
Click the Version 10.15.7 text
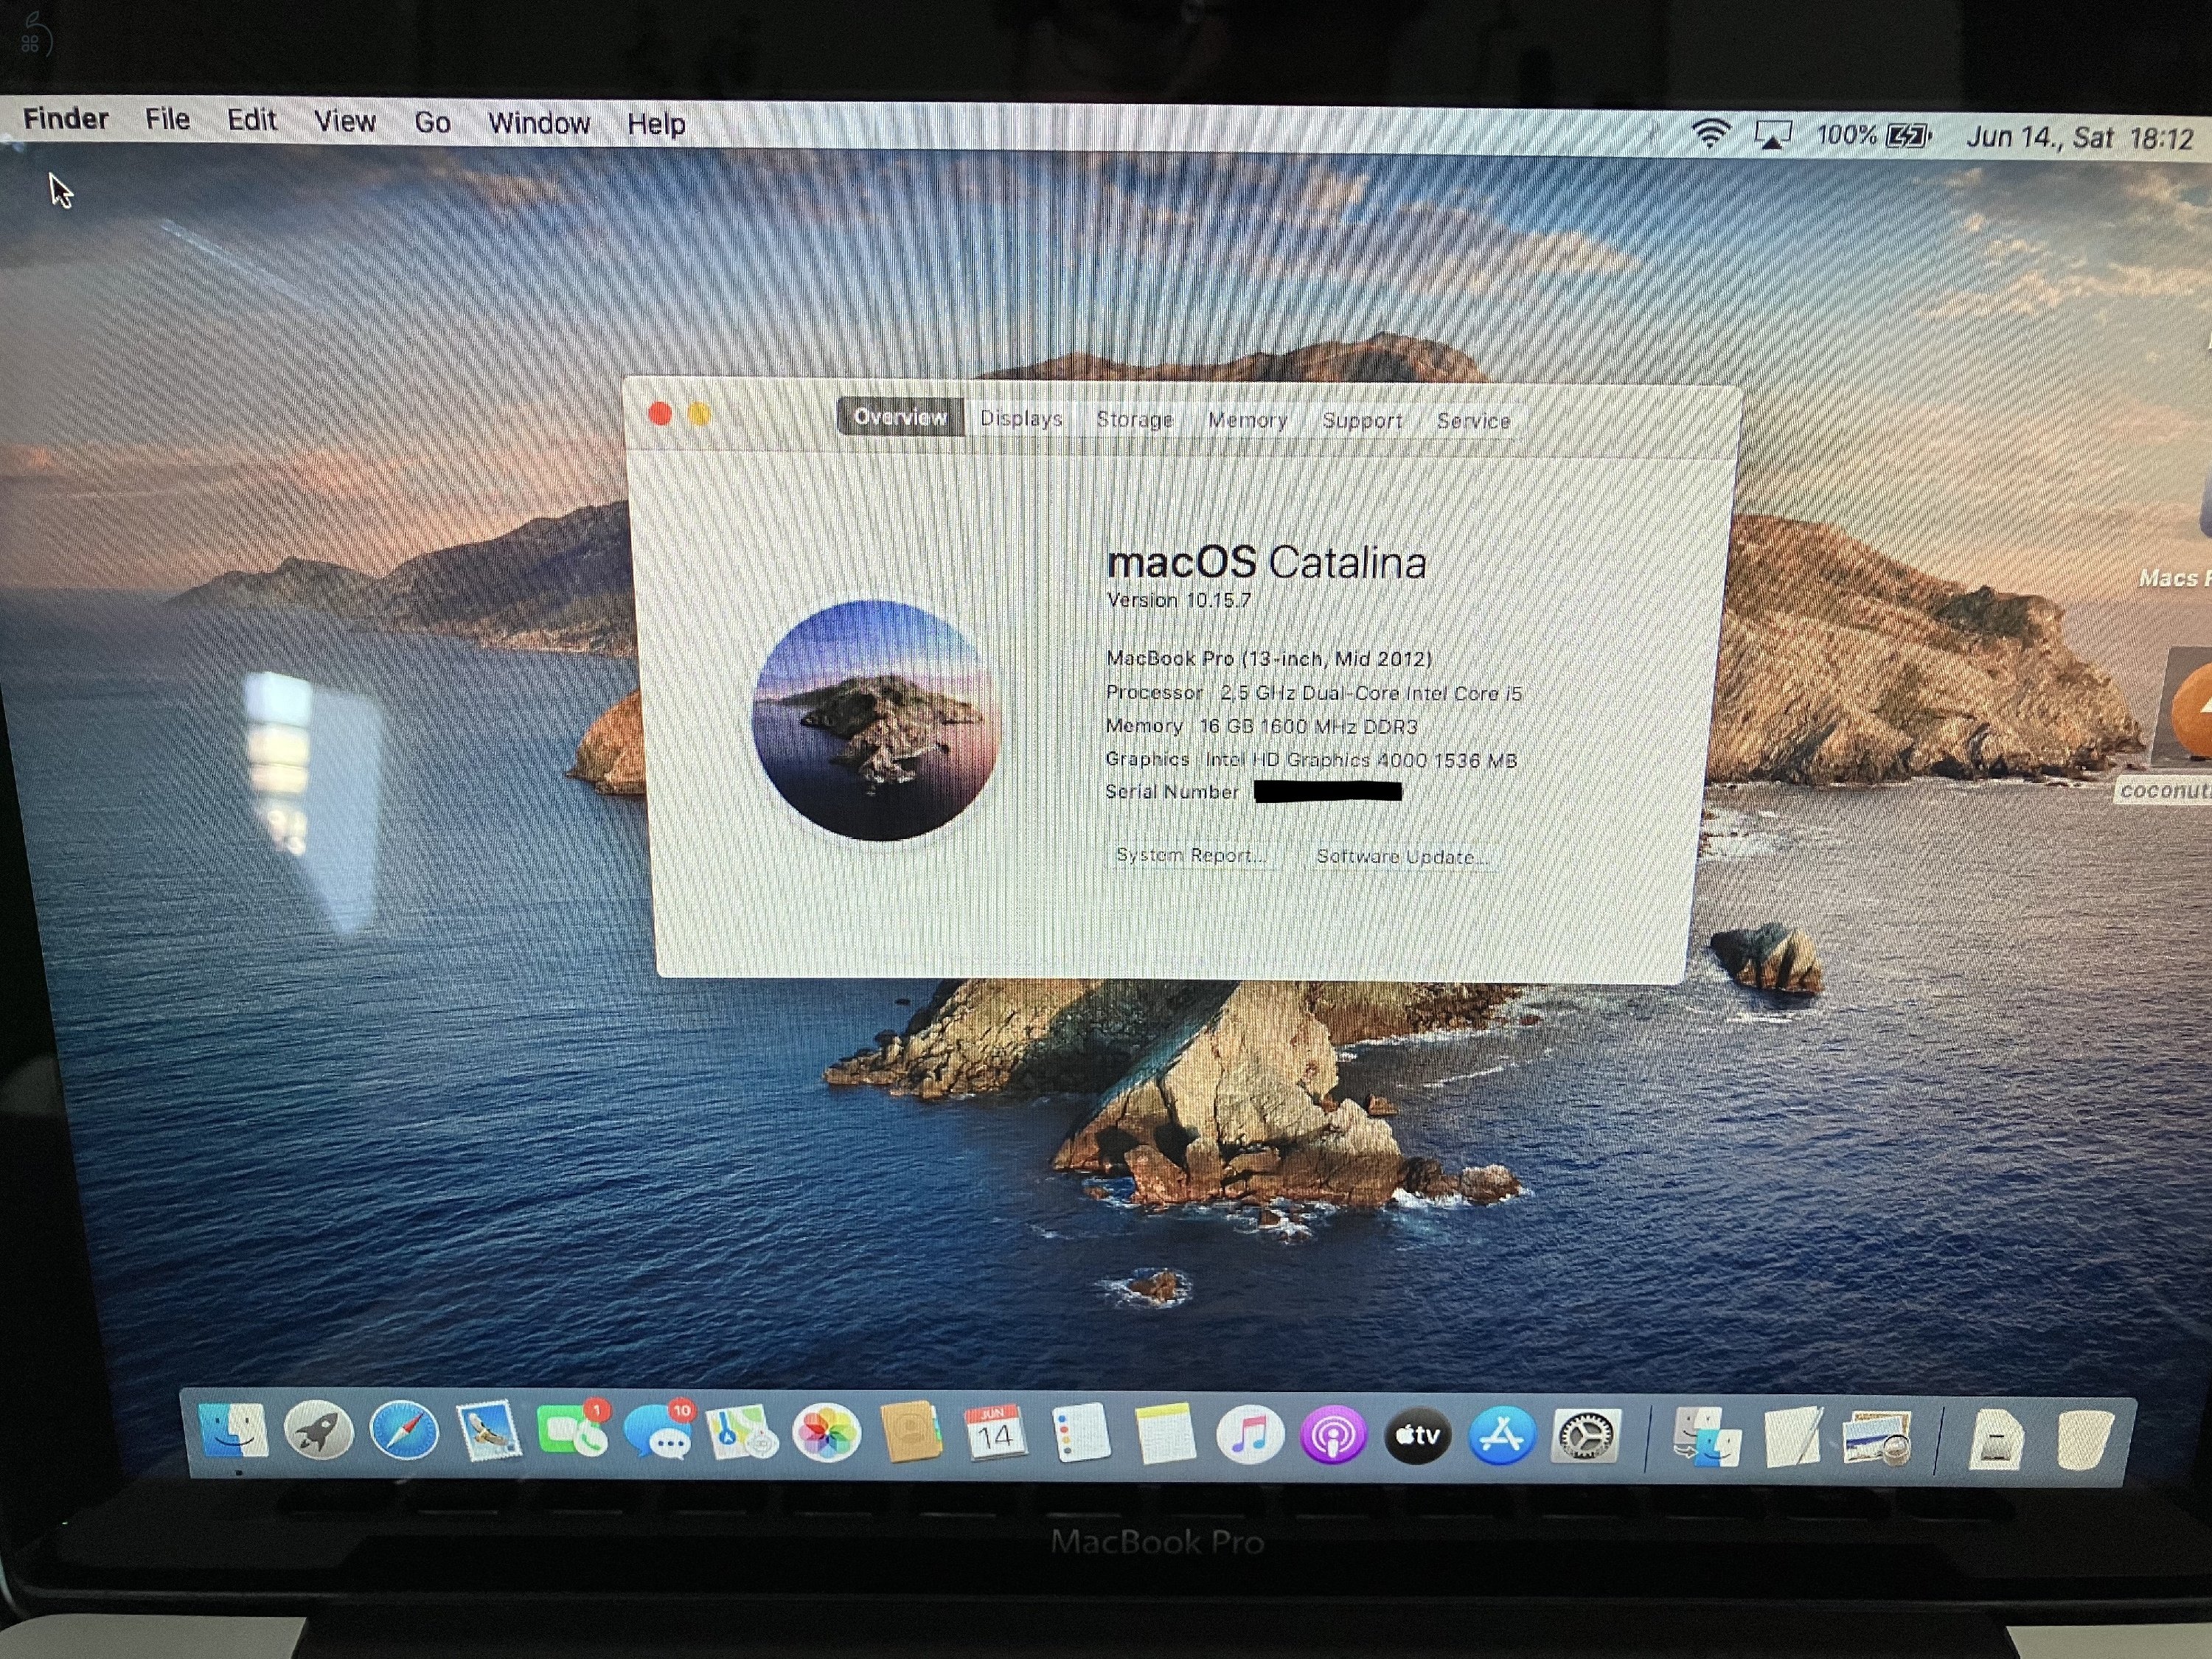tap(1179, 600)
